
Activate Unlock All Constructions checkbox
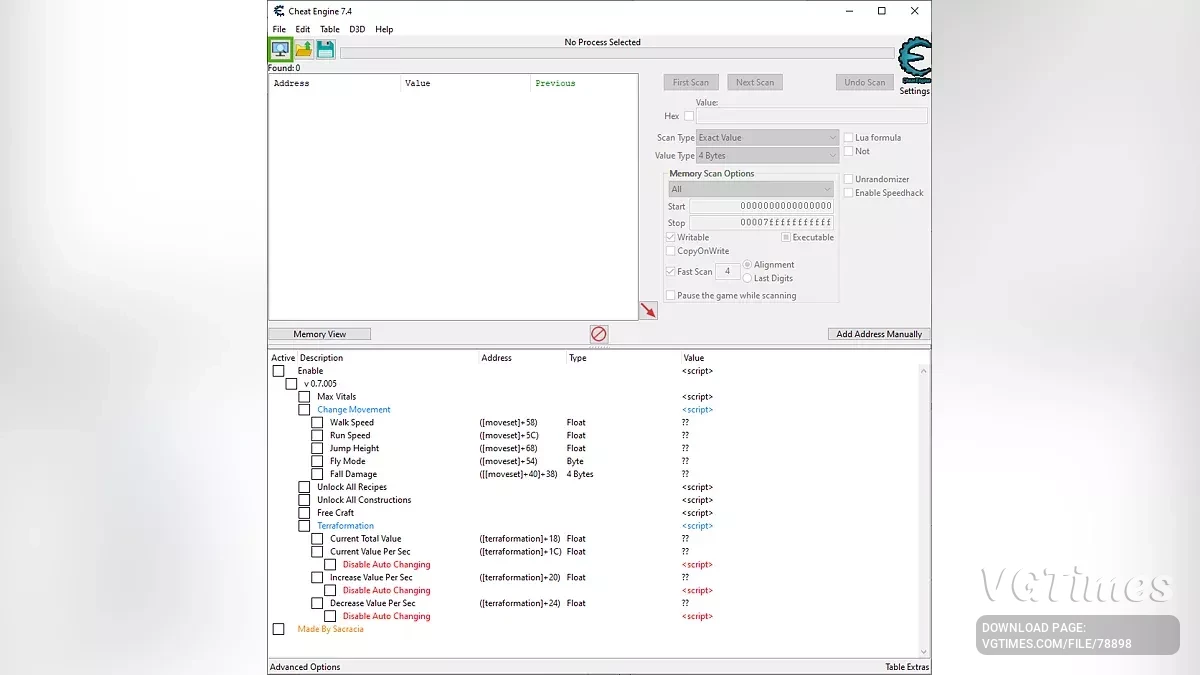pyautogui.click(x=304, y=500)
